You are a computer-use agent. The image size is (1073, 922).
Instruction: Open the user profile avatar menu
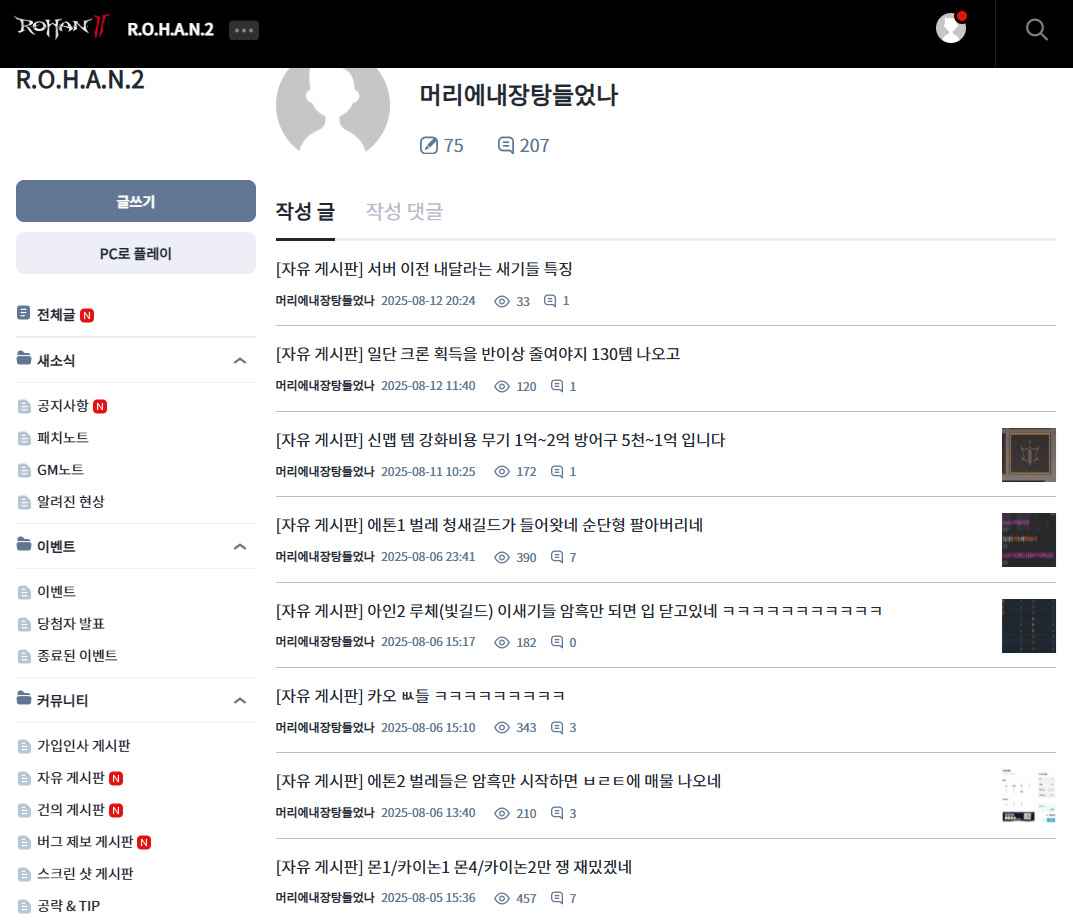pyautogui.click(x=951, y=28)
